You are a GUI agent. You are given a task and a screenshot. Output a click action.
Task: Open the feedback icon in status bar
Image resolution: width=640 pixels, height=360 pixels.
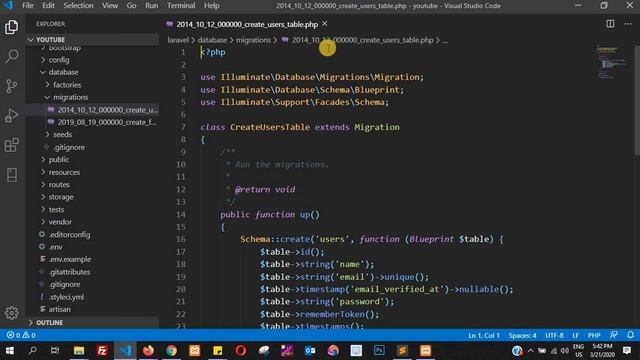pyautogui.click(x=613, y=335)
